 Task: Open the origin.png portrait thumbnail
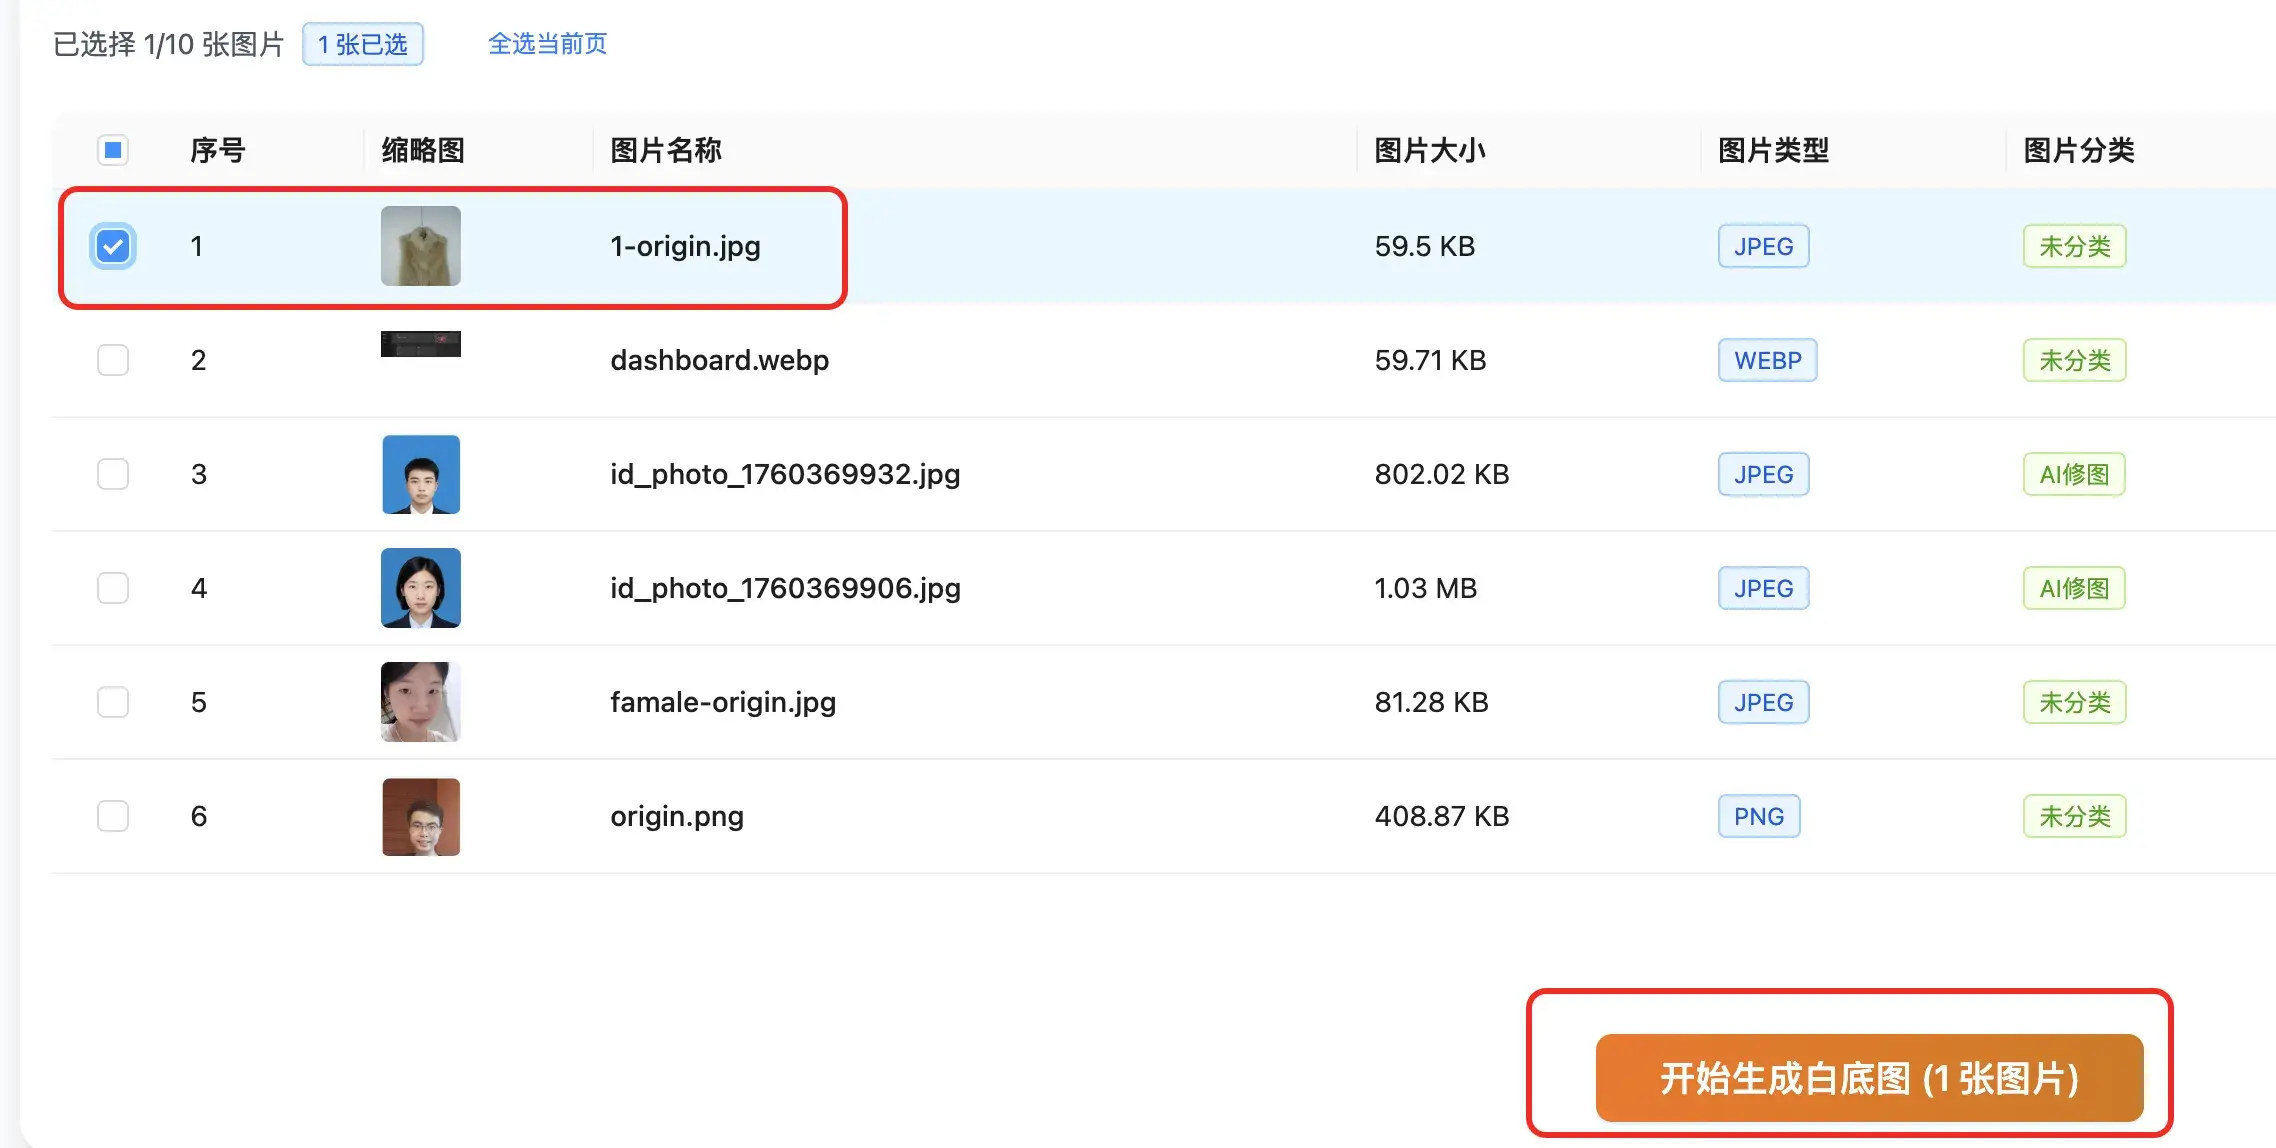point(420,816)
